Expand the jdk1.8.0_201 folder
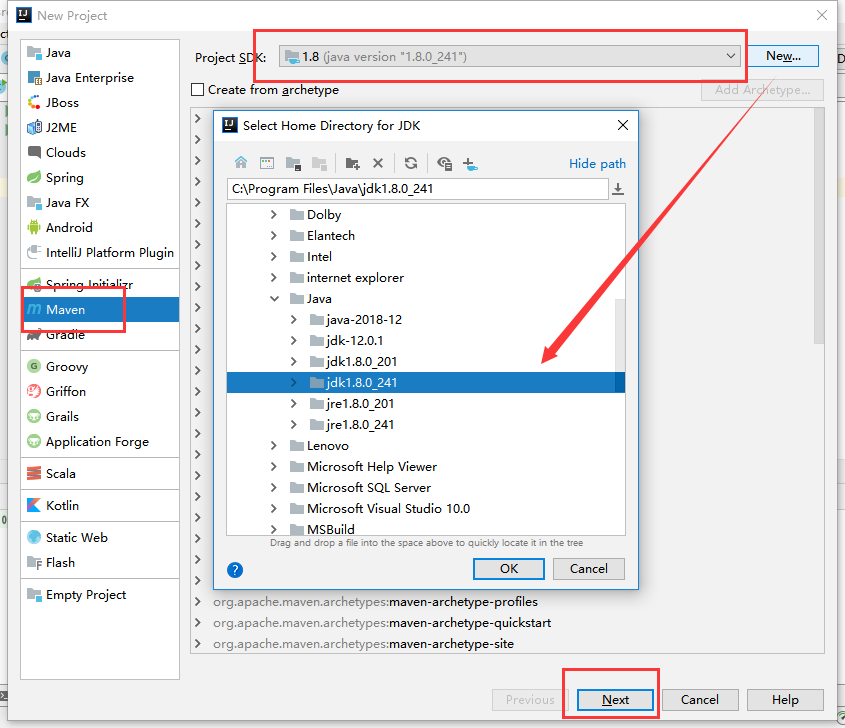This screenshot has width=845, height=728. click(x=294, y=362)
